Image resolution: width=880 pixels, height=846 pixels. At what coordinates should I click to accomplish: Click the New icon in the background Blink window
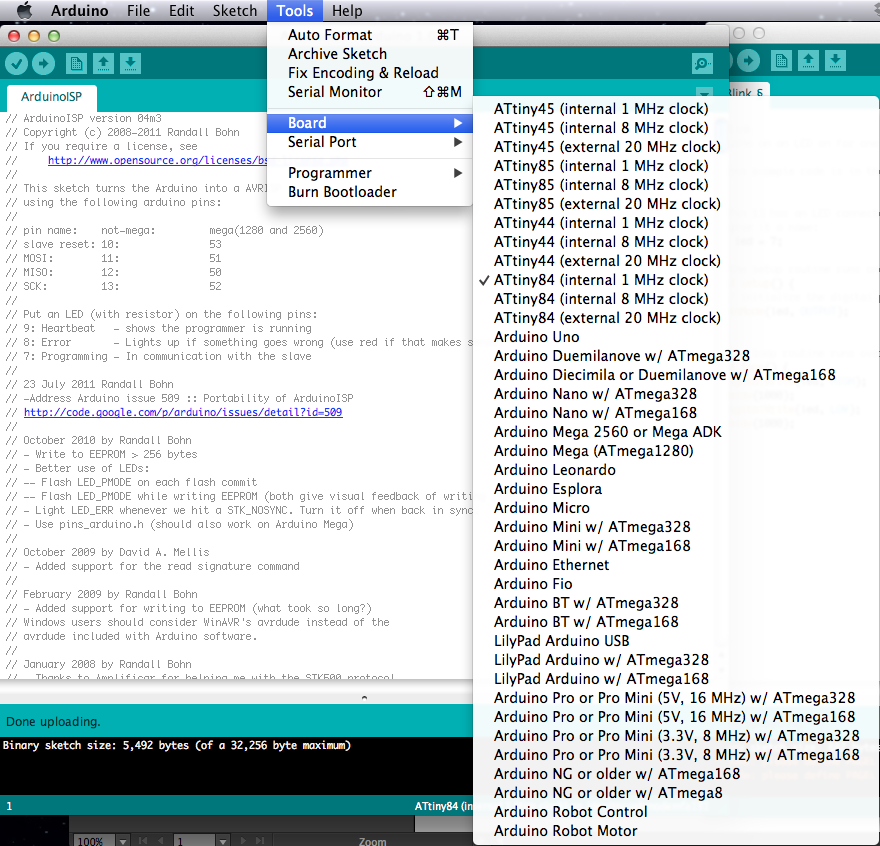781,61
